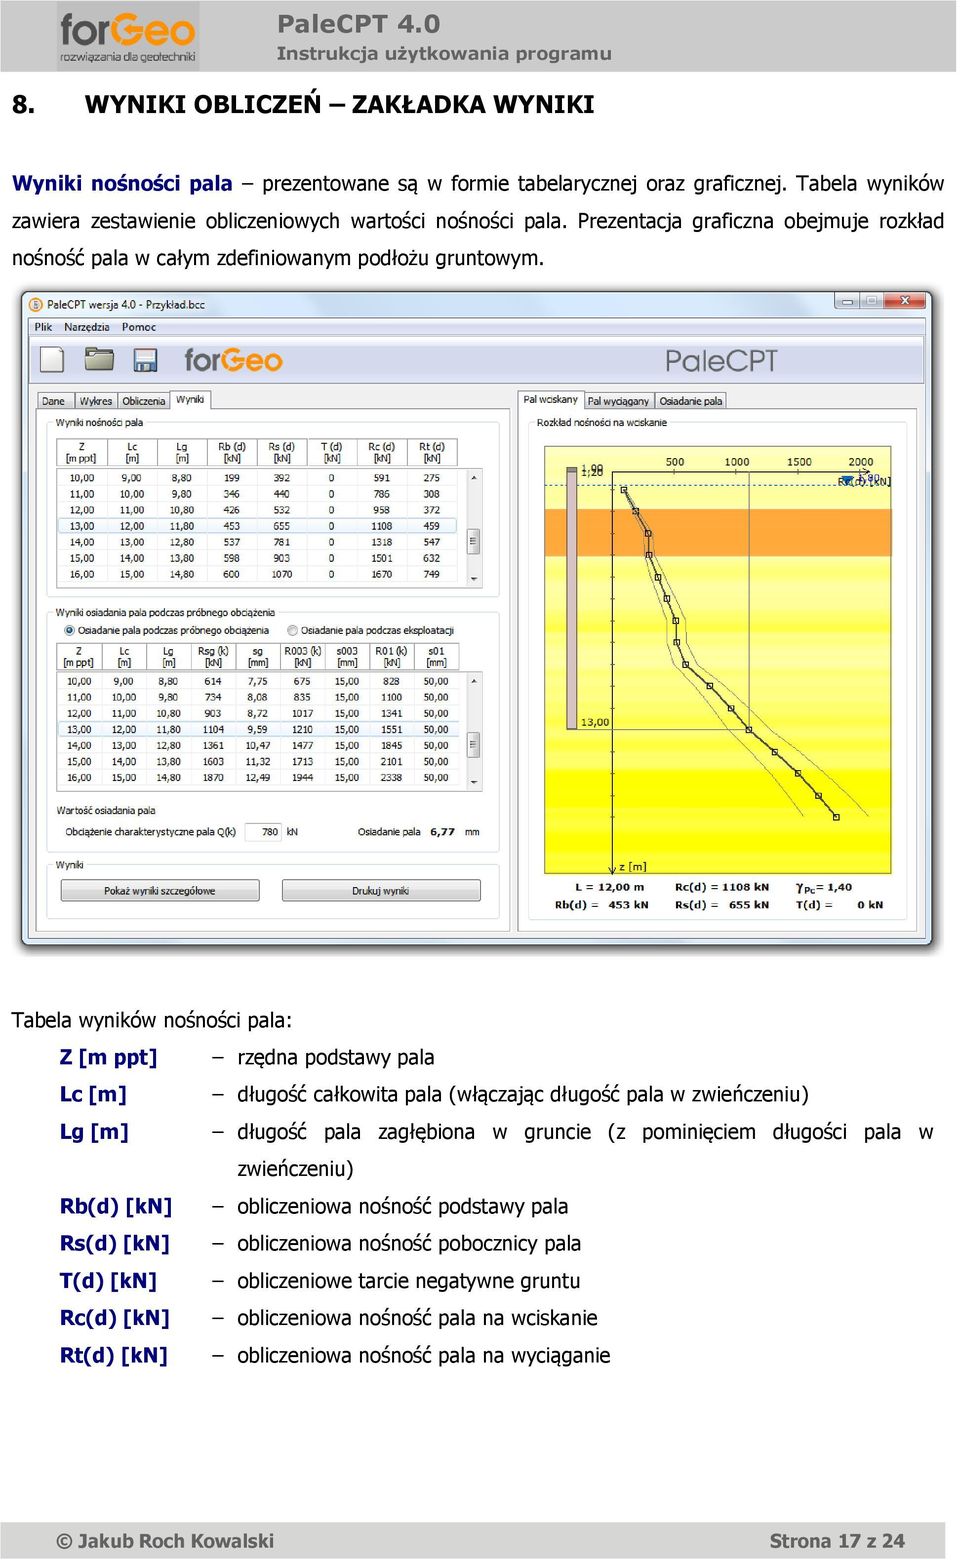Open the Plik menu
This screenshot has width=960, height=1560.
coord(43,327)
